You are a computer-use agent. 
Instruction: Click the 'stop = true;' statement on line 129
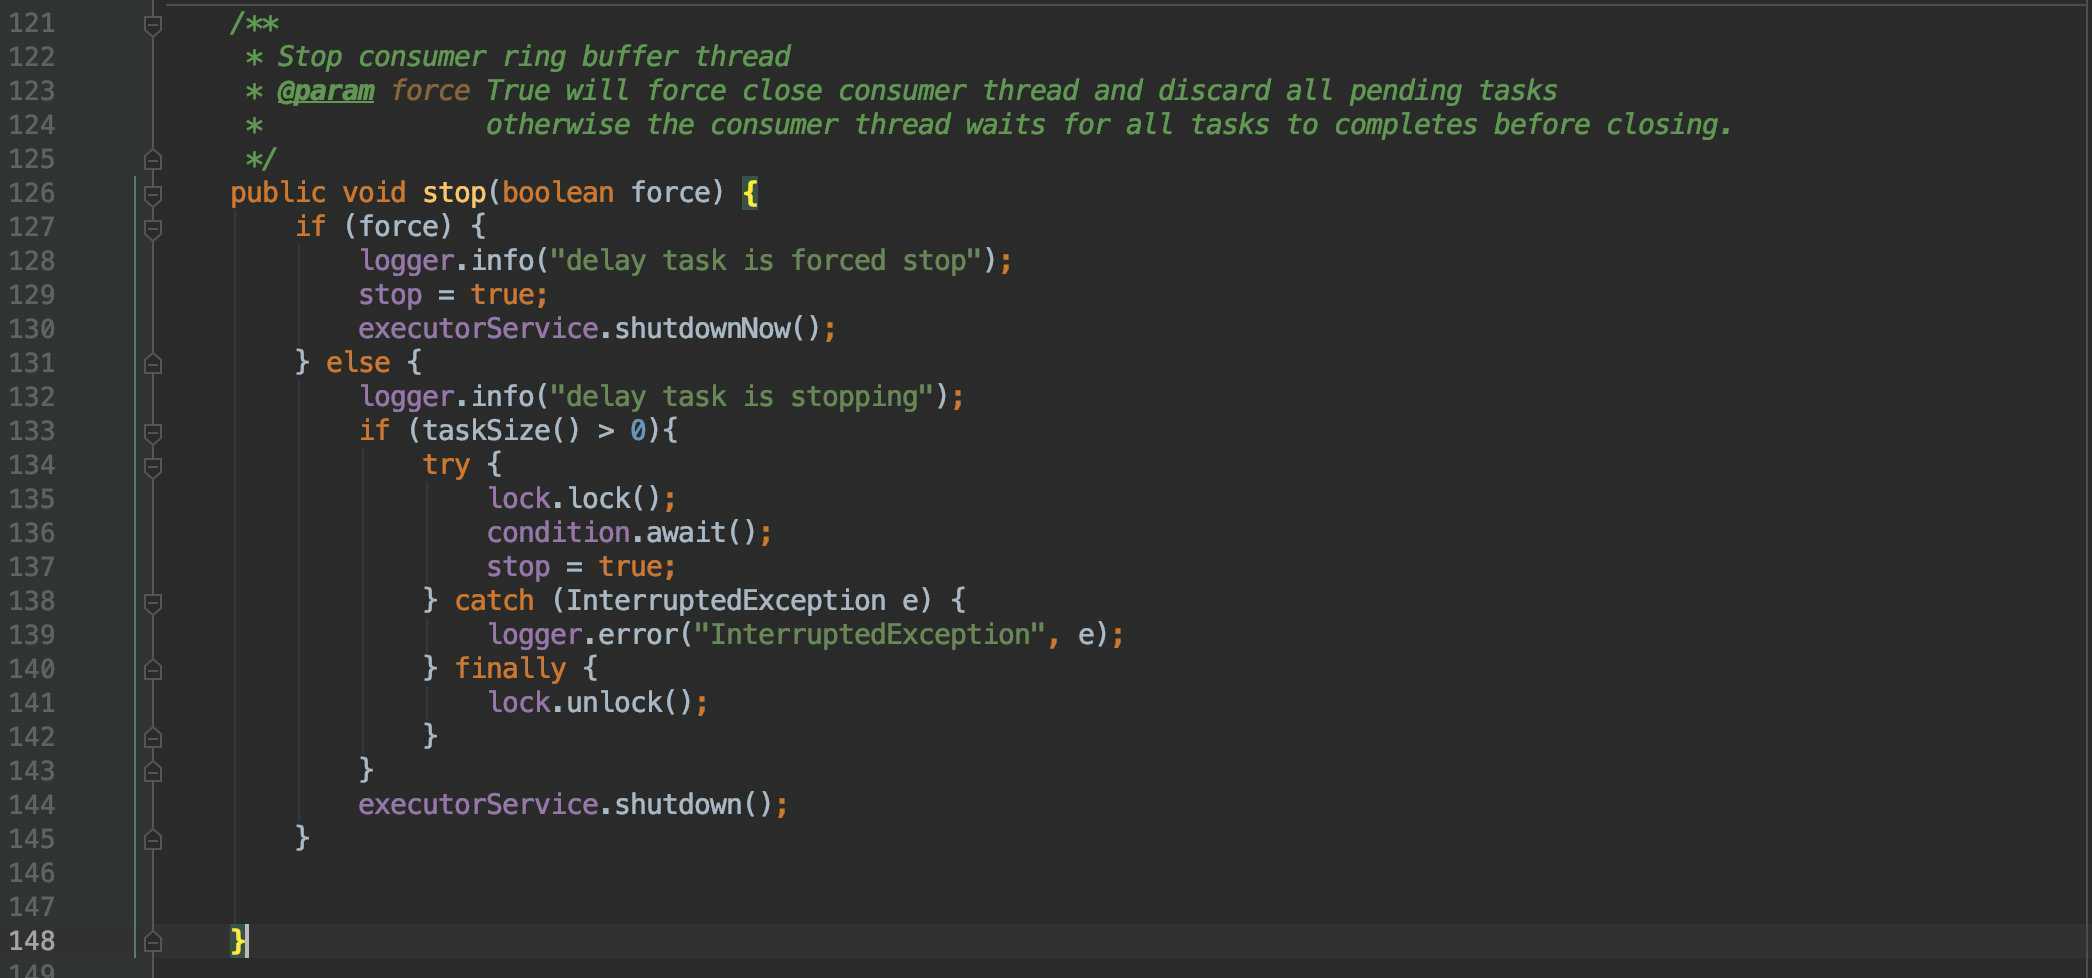pos(453,295)
